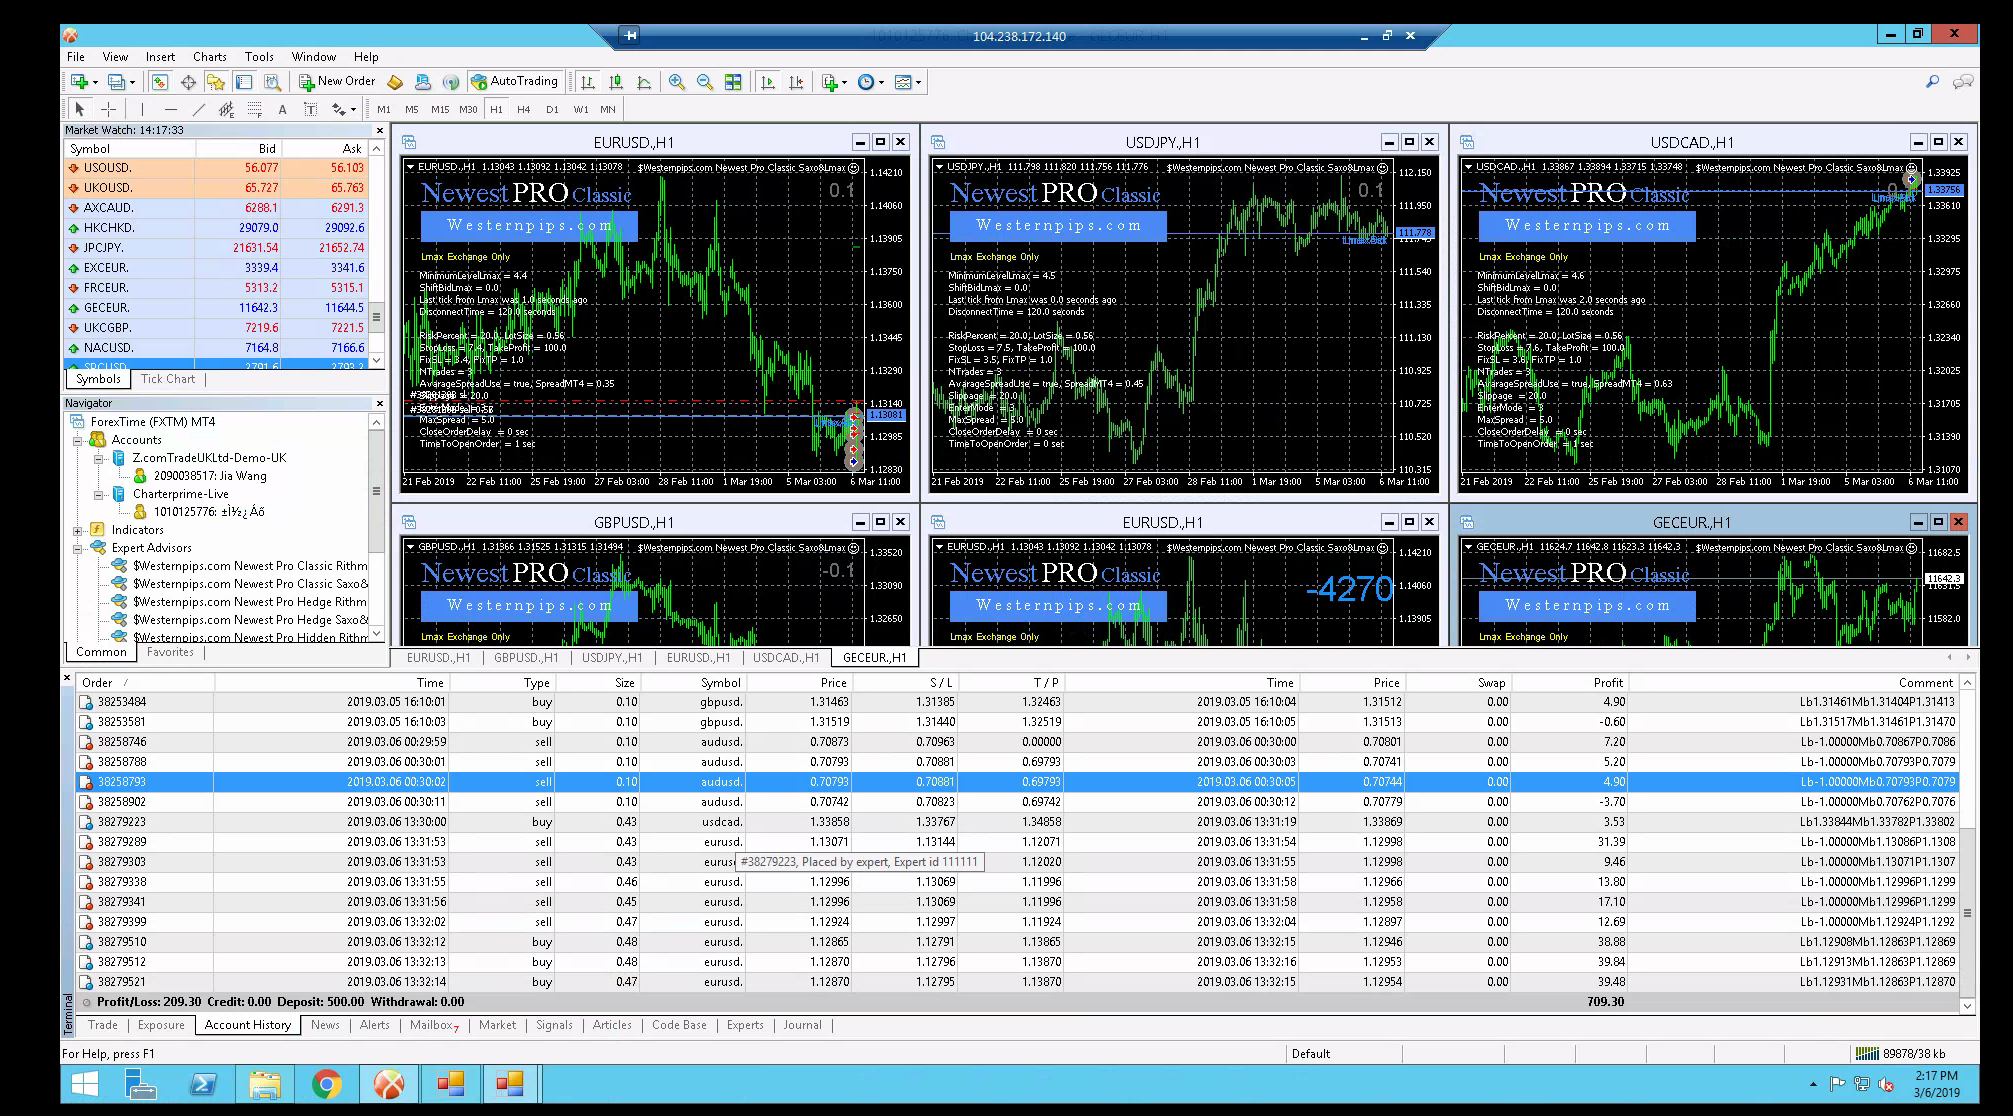Viewport: 2013px width, 1116px height.
Task: Open the Arrows objects dropdown
Action: point(344,109)
